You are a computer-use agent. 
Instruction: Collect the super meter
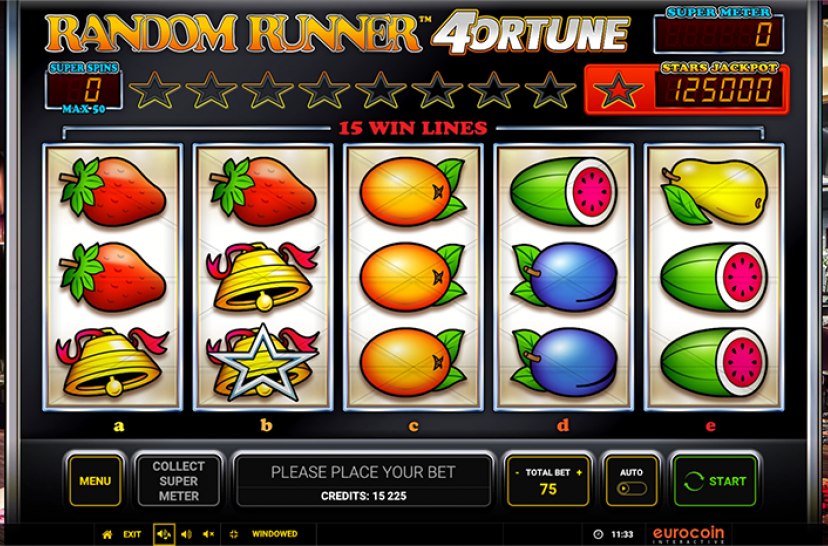click(178, 481)
